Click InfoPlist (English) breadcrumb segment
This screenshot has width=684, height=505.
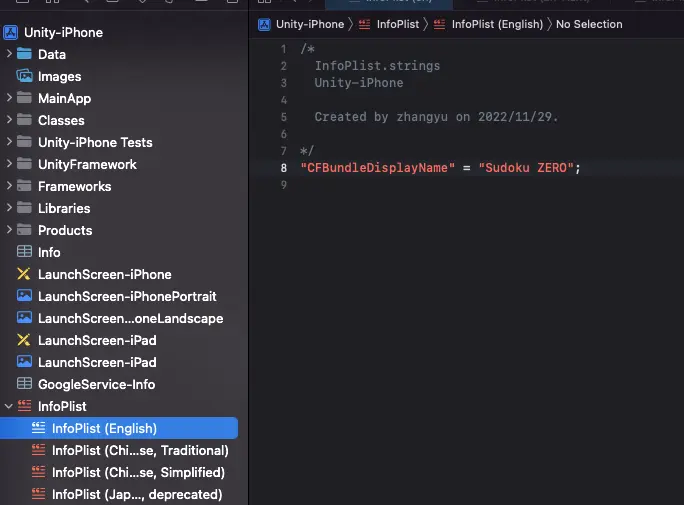click(x=496, y=24)
